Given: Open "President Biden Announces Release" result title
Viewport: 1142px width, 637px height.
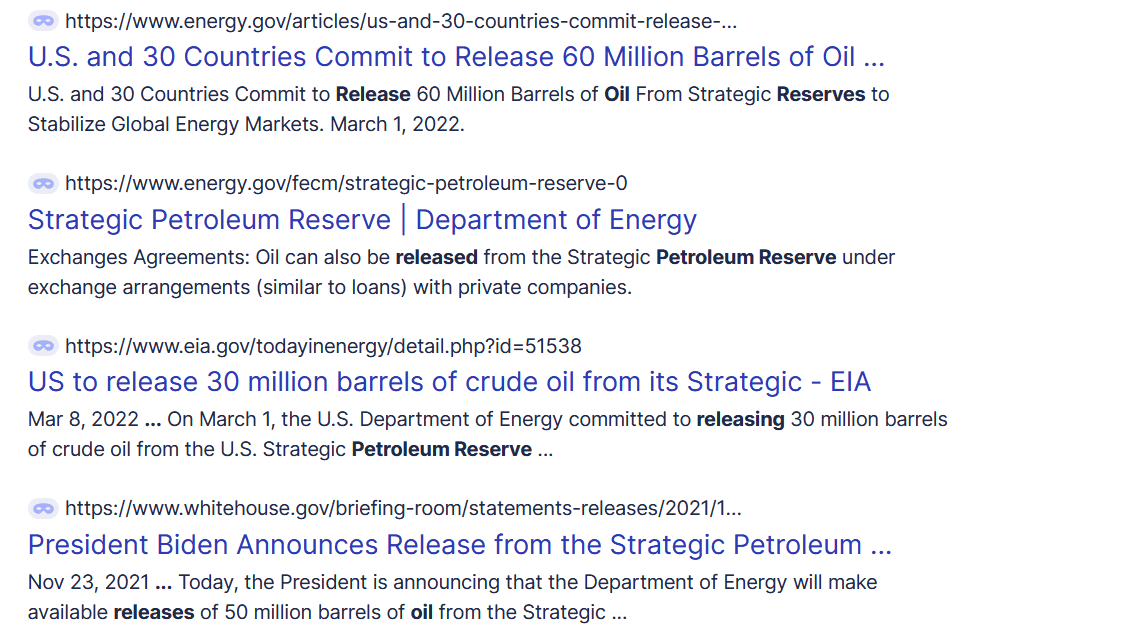Looking at the screenshot, I should click(459, 544).
